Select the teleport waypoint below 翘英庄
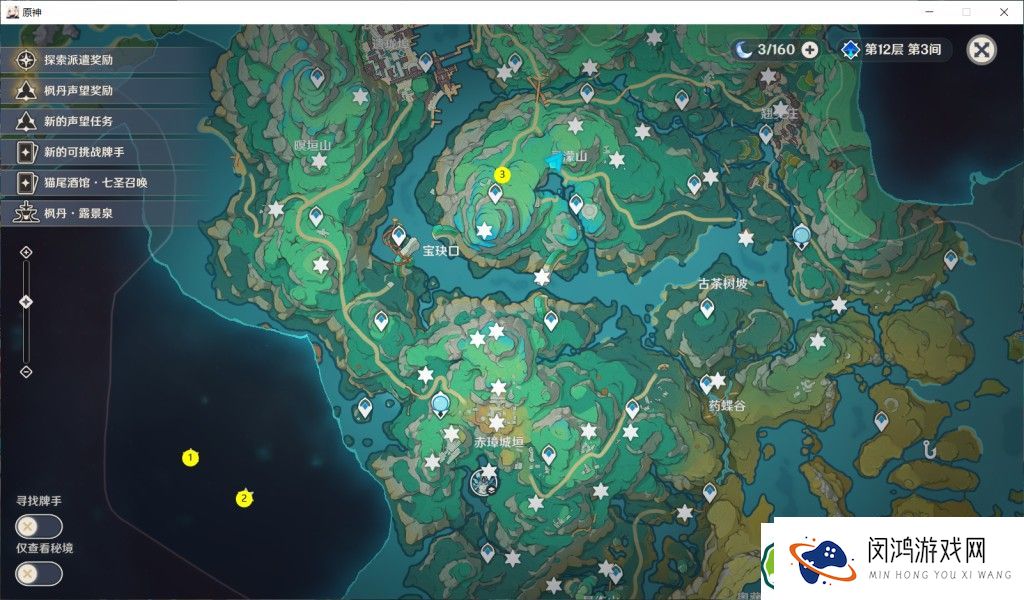Viewport: 1024px width, 600px height. pos(766,134)
